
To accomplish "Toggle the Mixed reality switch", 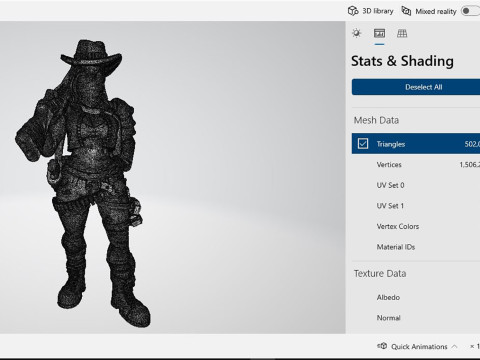I will pyautogui.click(x=470, y=11).
